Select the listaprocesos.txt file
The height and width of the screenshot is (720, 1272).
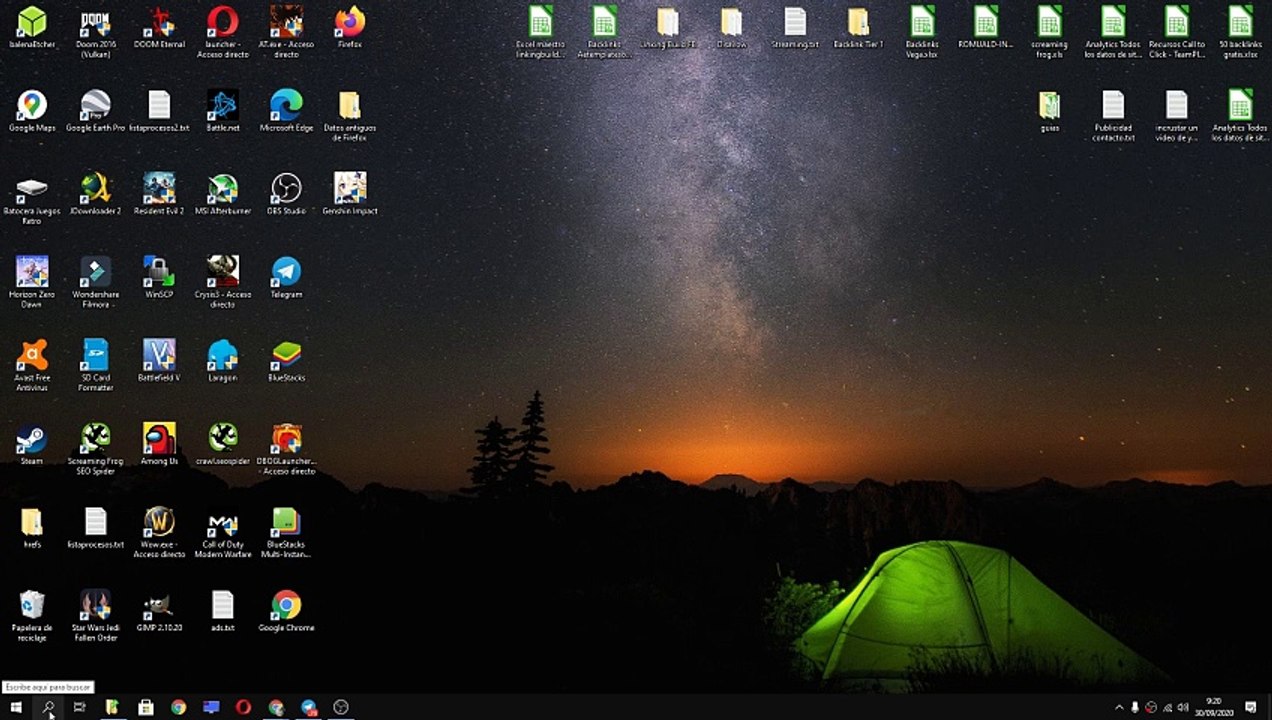coord(95,527)
